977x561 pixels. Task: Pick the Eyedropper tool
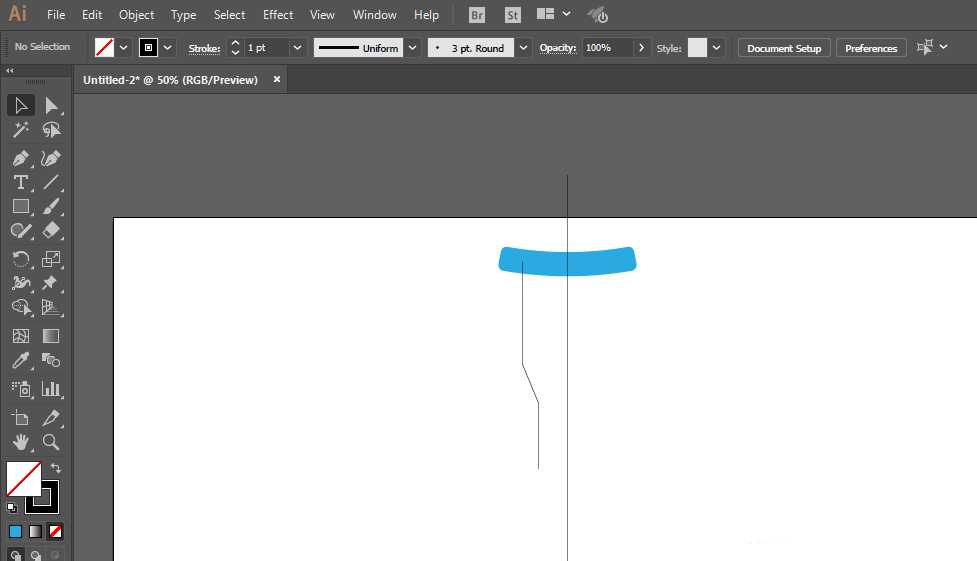pyautogui.click(x=20, y=361)
